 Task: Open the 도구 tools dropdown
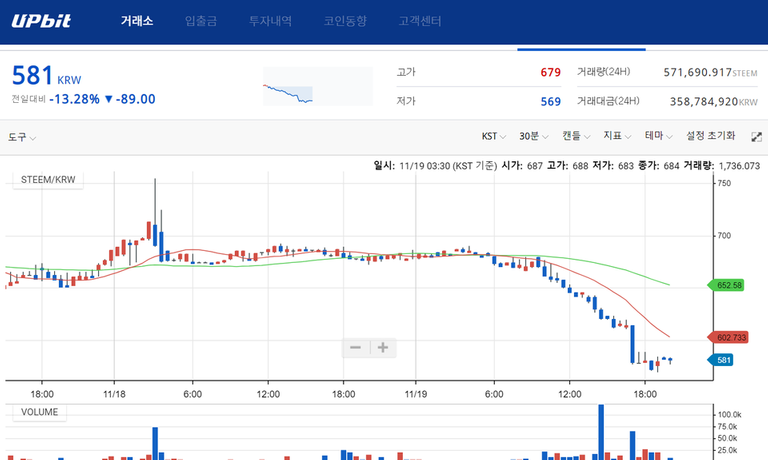pos(22,136)
